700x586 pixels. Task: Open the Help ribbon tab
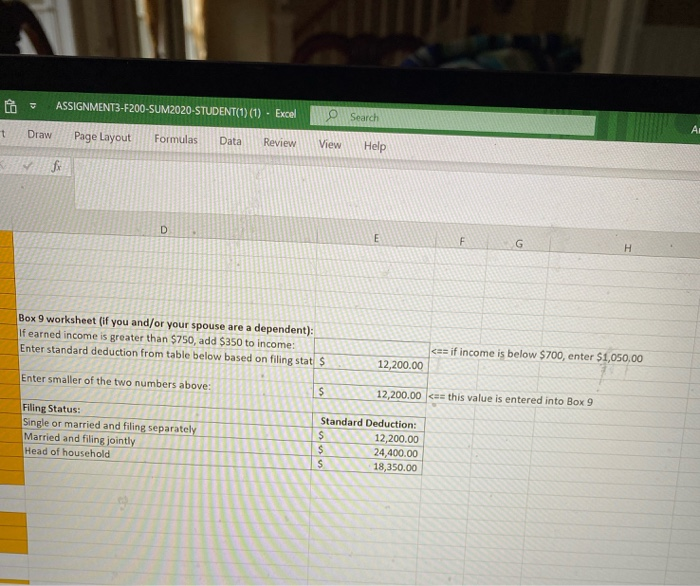point(375,146)
